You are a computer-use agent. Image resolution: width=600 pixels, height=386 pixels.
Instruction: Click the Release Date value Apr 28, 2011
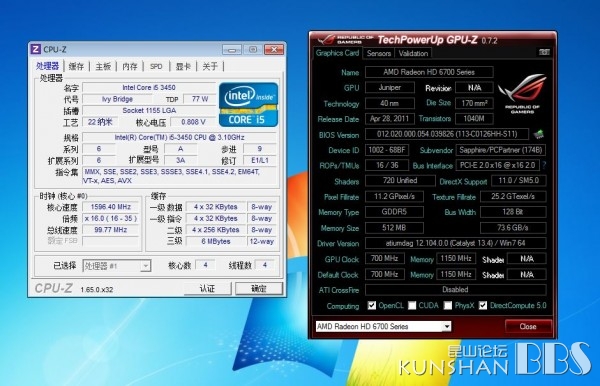(390, 119)
